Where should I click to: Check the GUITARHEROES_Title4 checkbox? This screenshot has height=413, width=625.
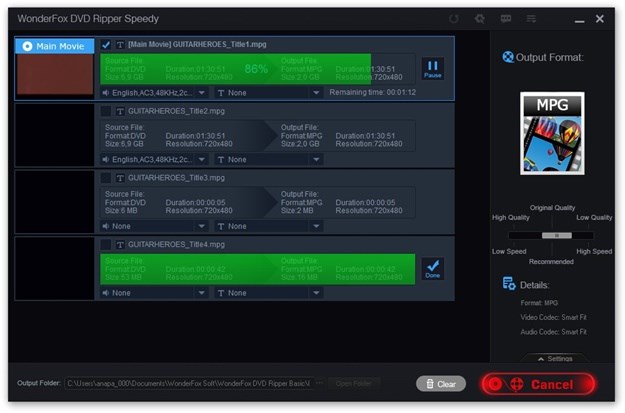tap(106, 244)
